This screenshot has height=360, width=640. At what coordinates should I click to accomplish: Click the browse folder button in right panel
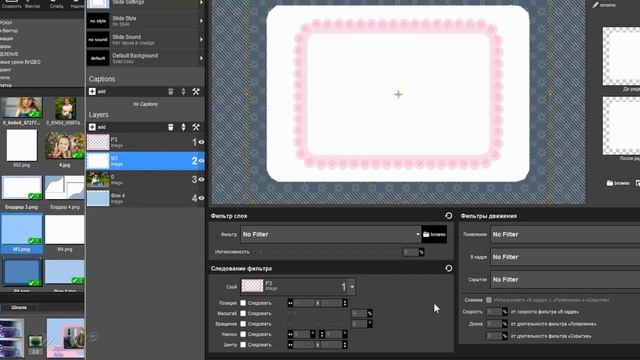[x=618, y=183]
